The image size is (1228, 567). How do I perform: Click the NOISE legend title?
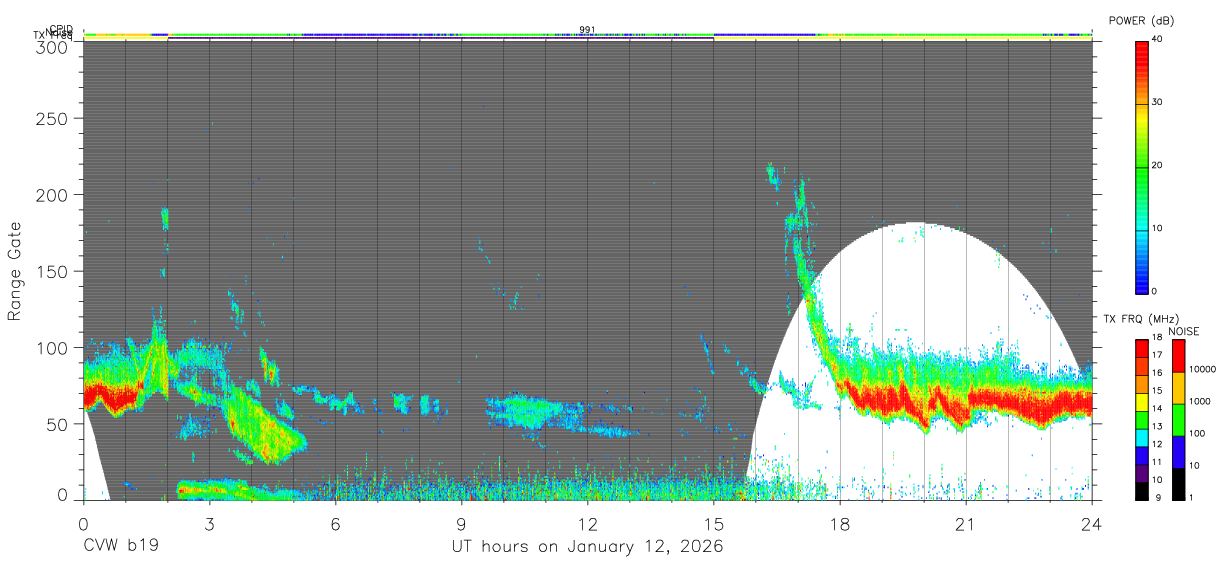coord(1183,331)
